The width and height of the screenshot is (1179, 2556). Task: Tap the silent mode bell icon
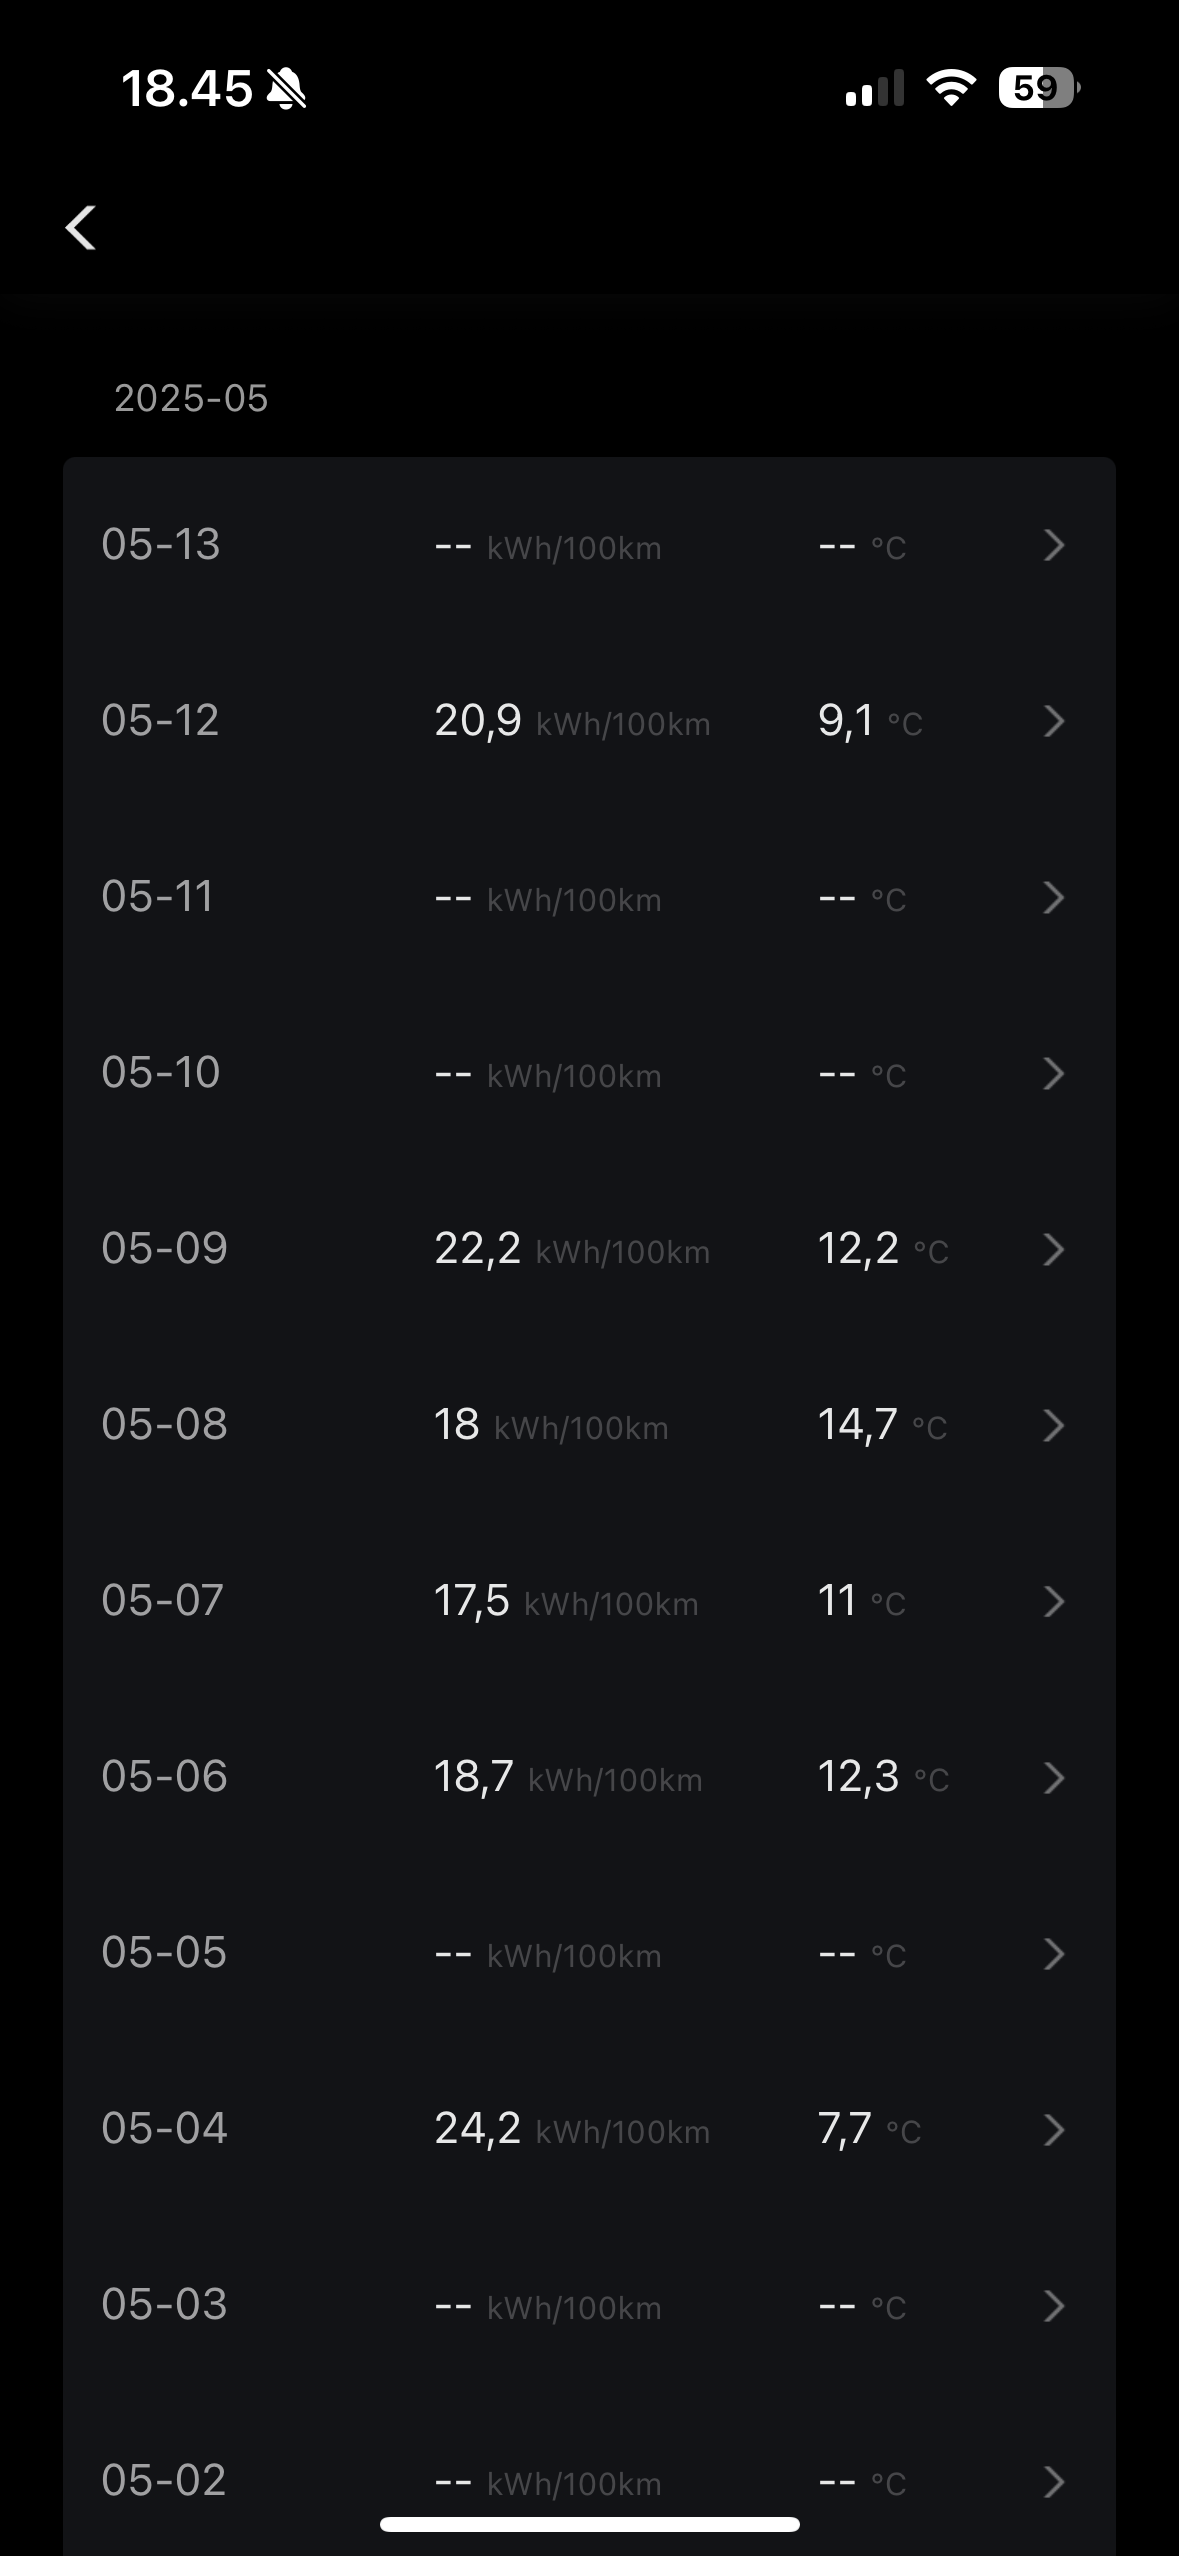click(x=287, y=89)
